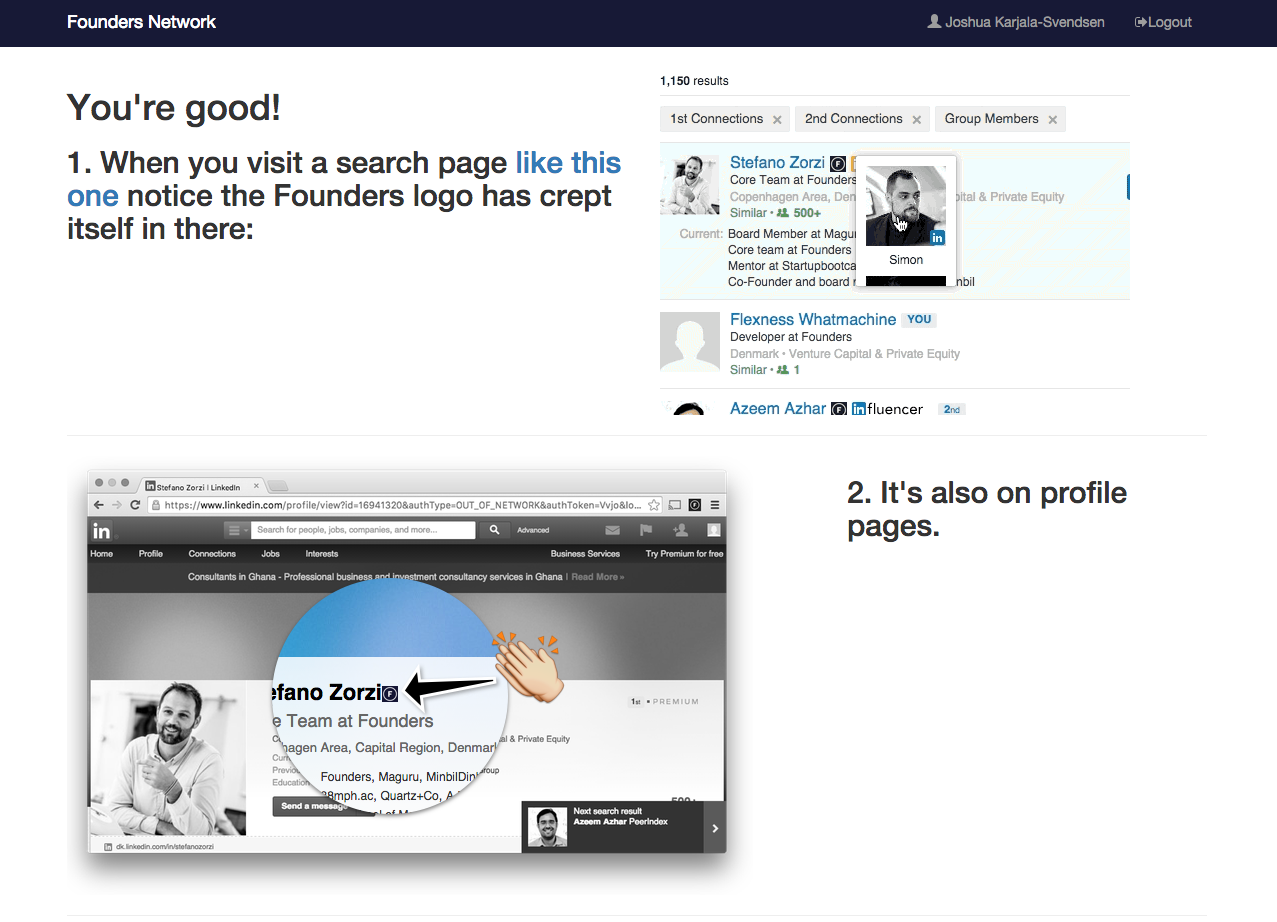Click Founders extension icon in browser toolbar
Screen dimensions: 1277x922
point(695,505)
